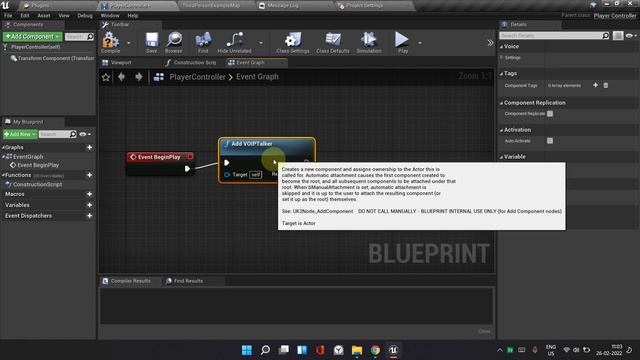Click the Play toolbar button
This screenshot has width=640, height=360.
(402, 42)
